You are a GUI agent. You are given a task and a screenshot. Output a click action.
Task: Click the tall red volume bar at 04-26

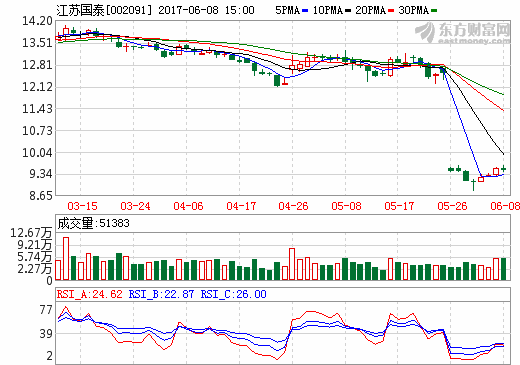292,264
